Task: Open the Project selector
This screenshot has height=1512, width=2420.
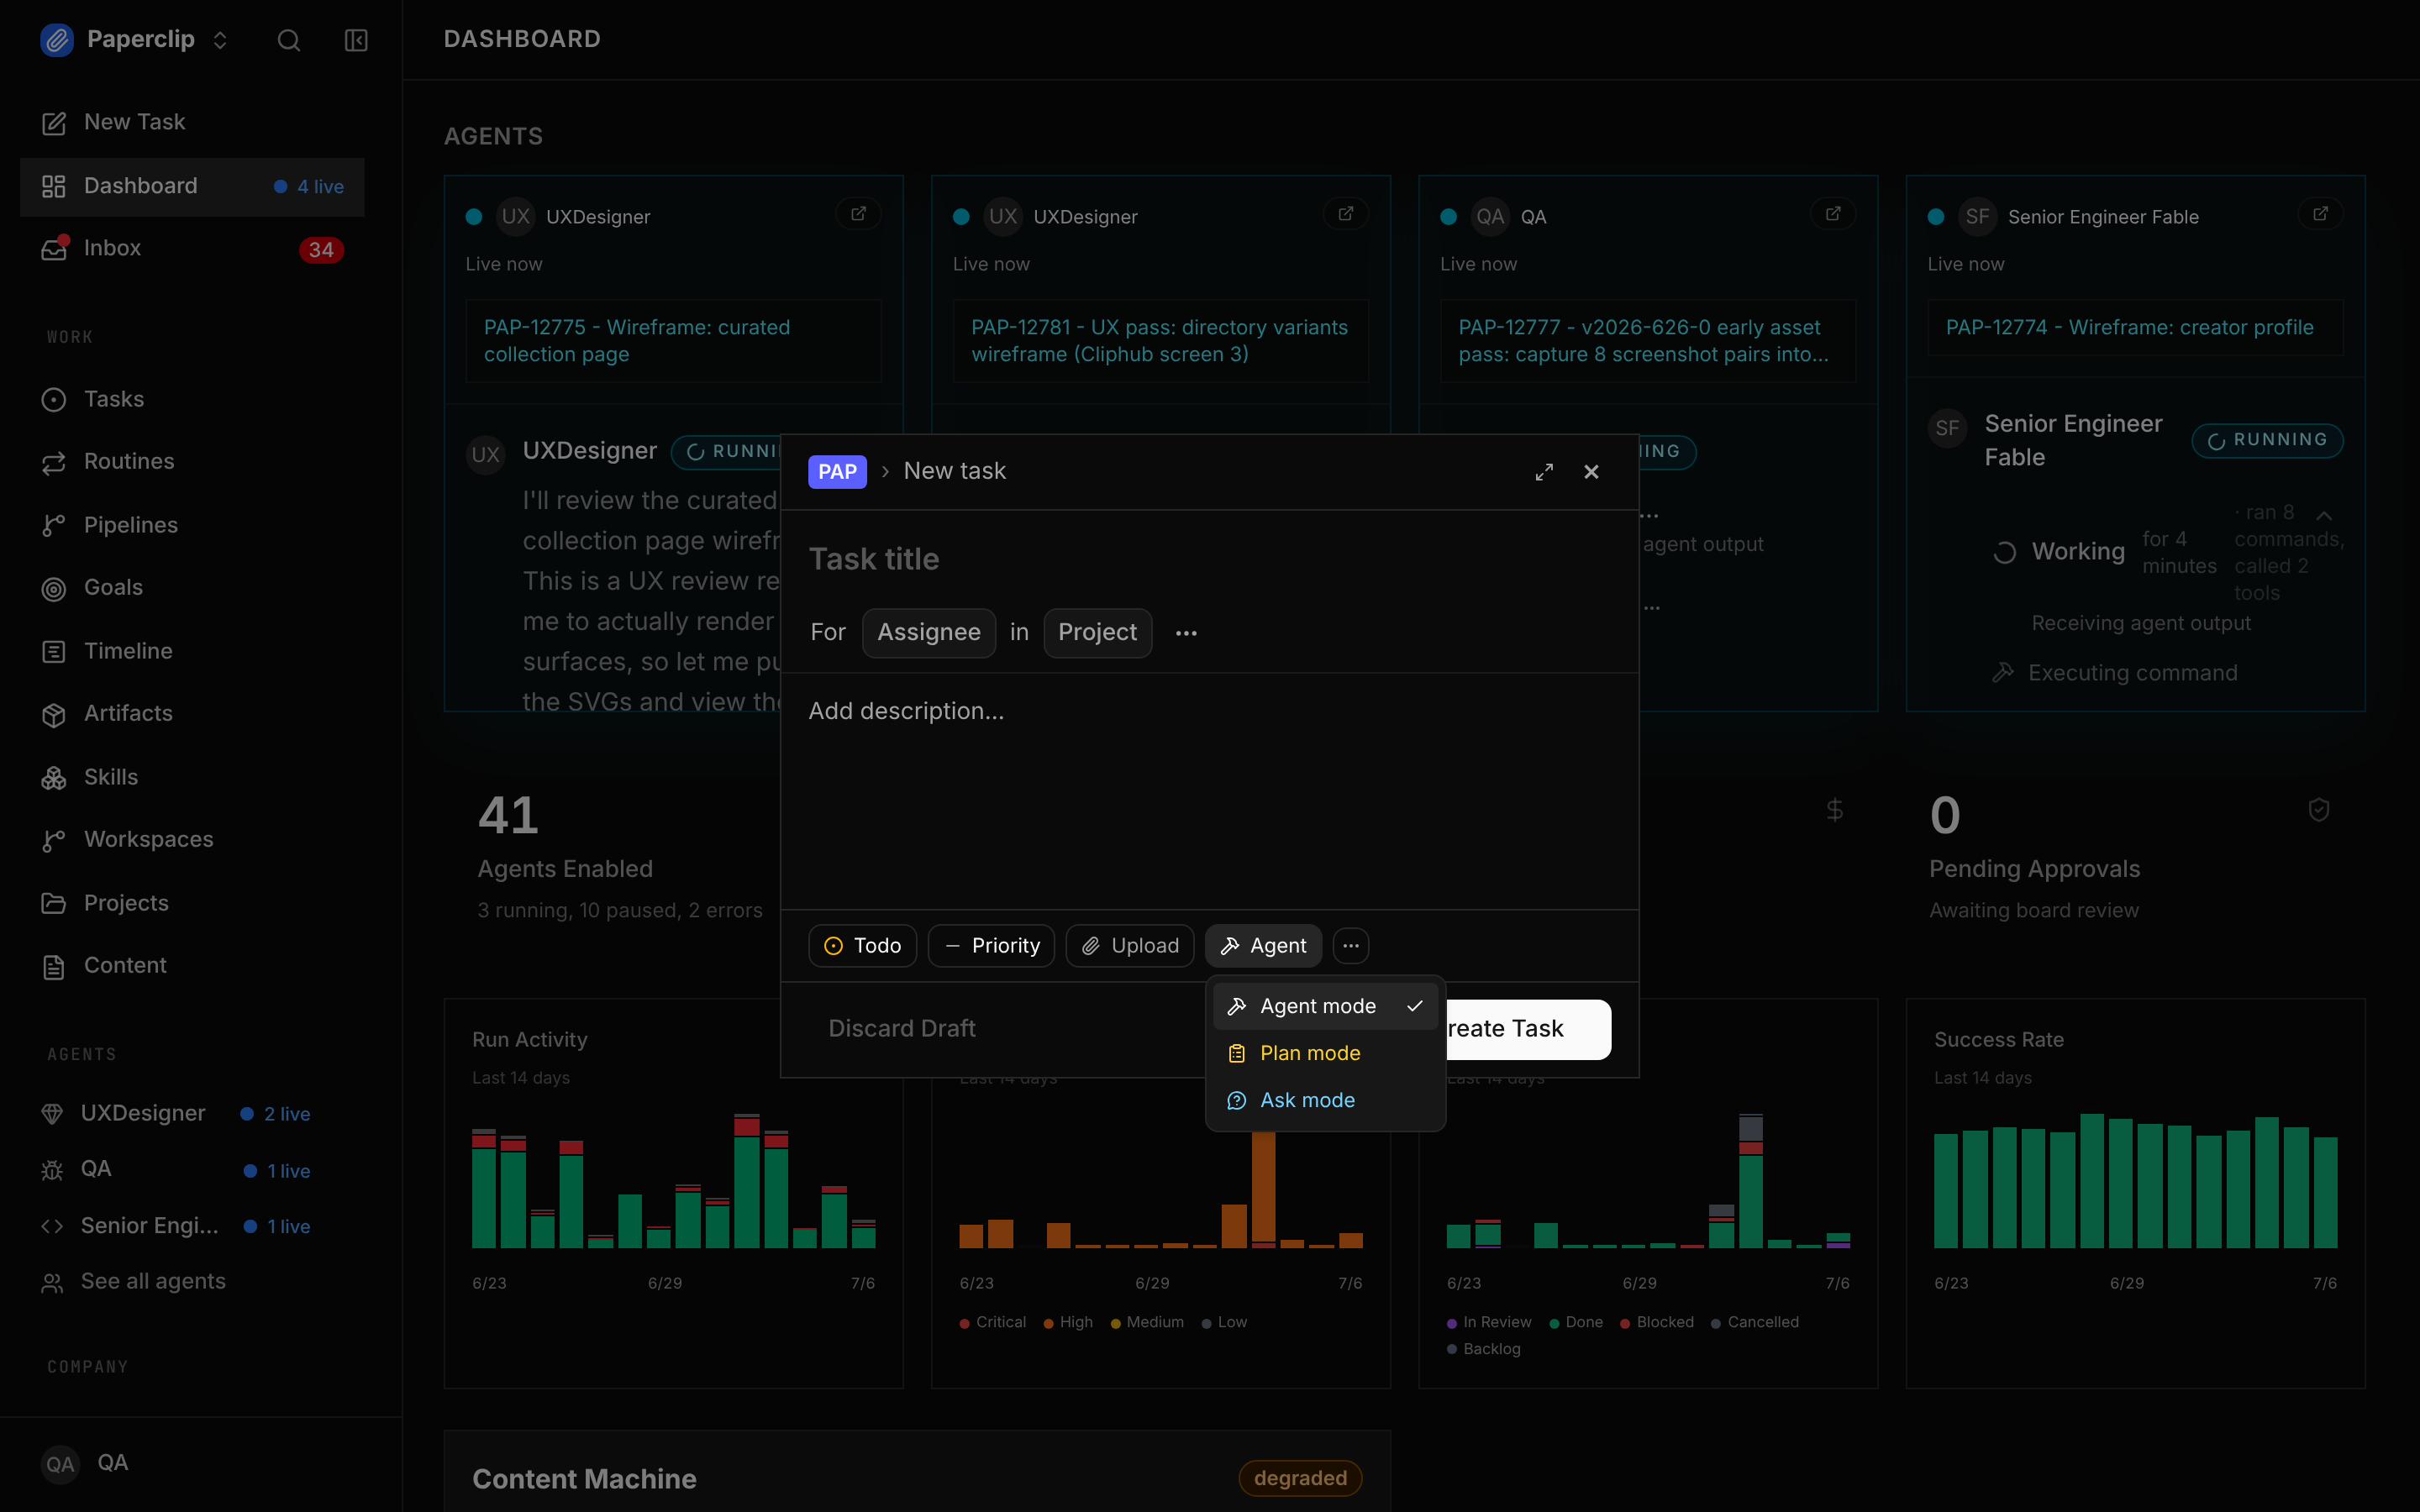Action: 1097,633
